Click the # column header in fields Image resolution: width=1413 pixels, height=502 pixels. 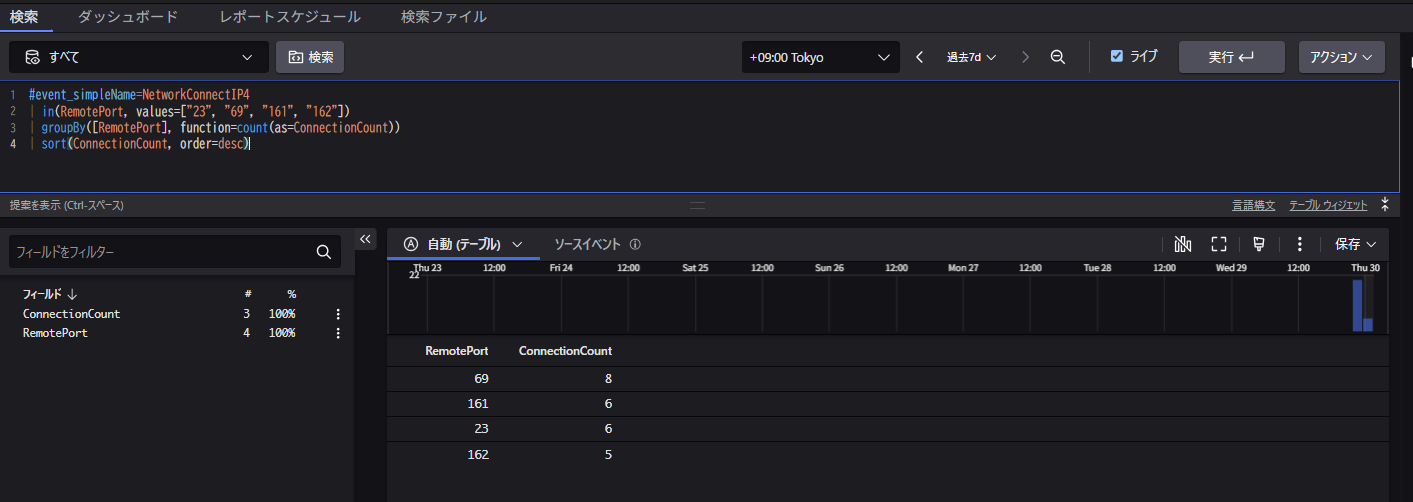point(248,294)
